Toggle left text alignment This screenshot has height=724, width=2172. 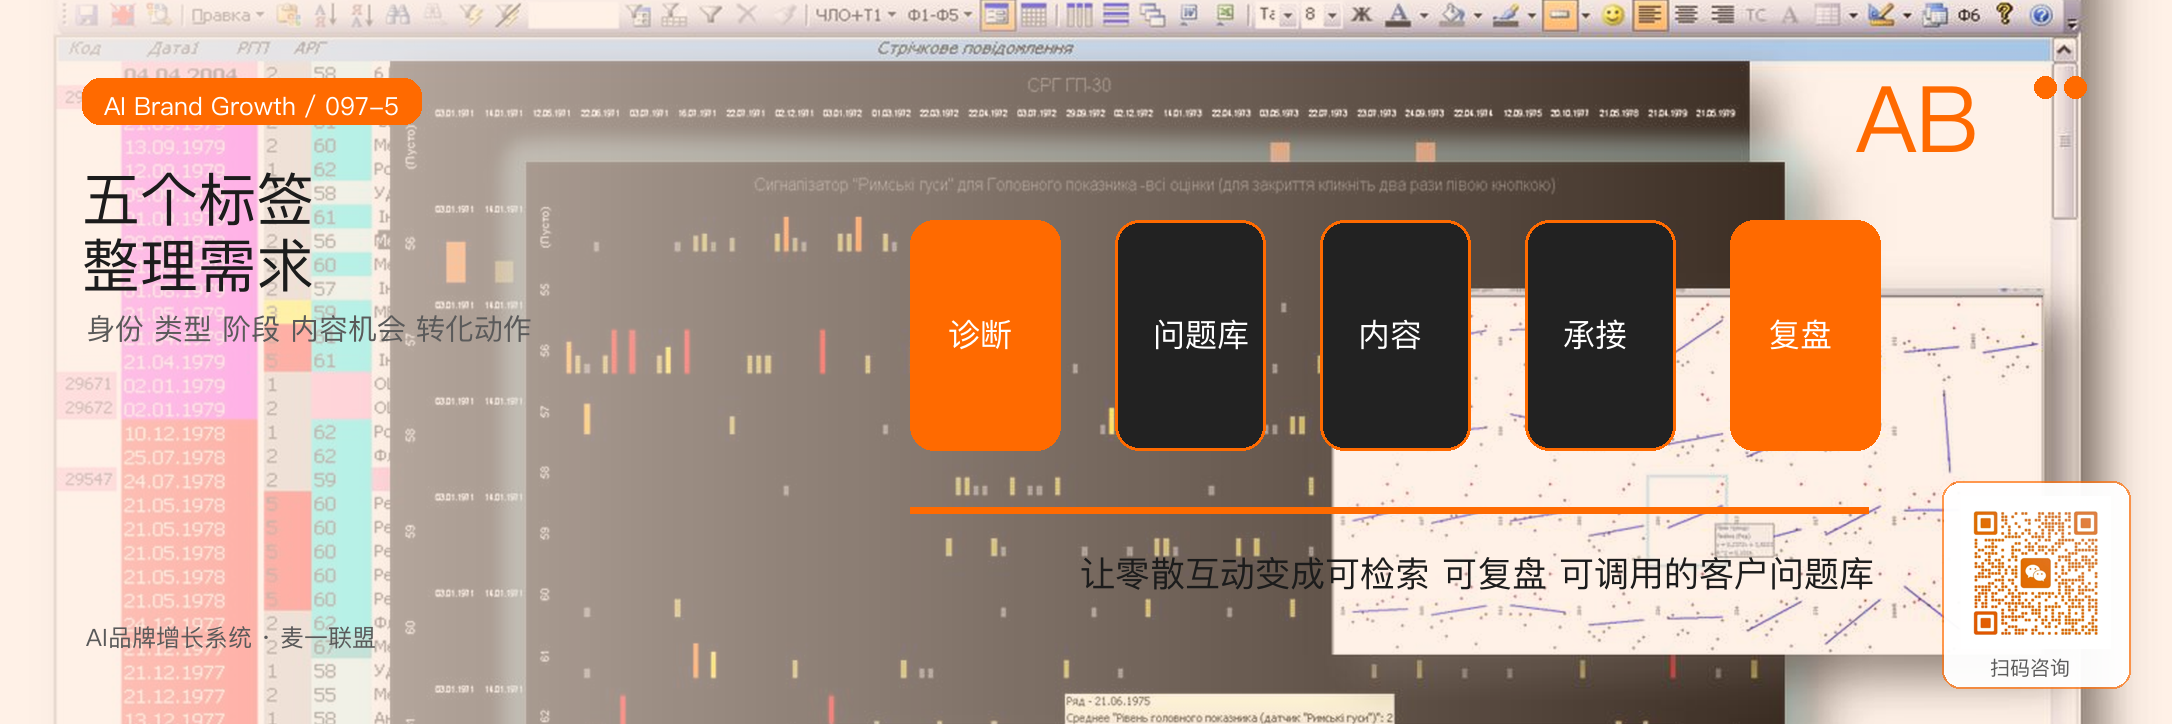(x=1650, y=15)
